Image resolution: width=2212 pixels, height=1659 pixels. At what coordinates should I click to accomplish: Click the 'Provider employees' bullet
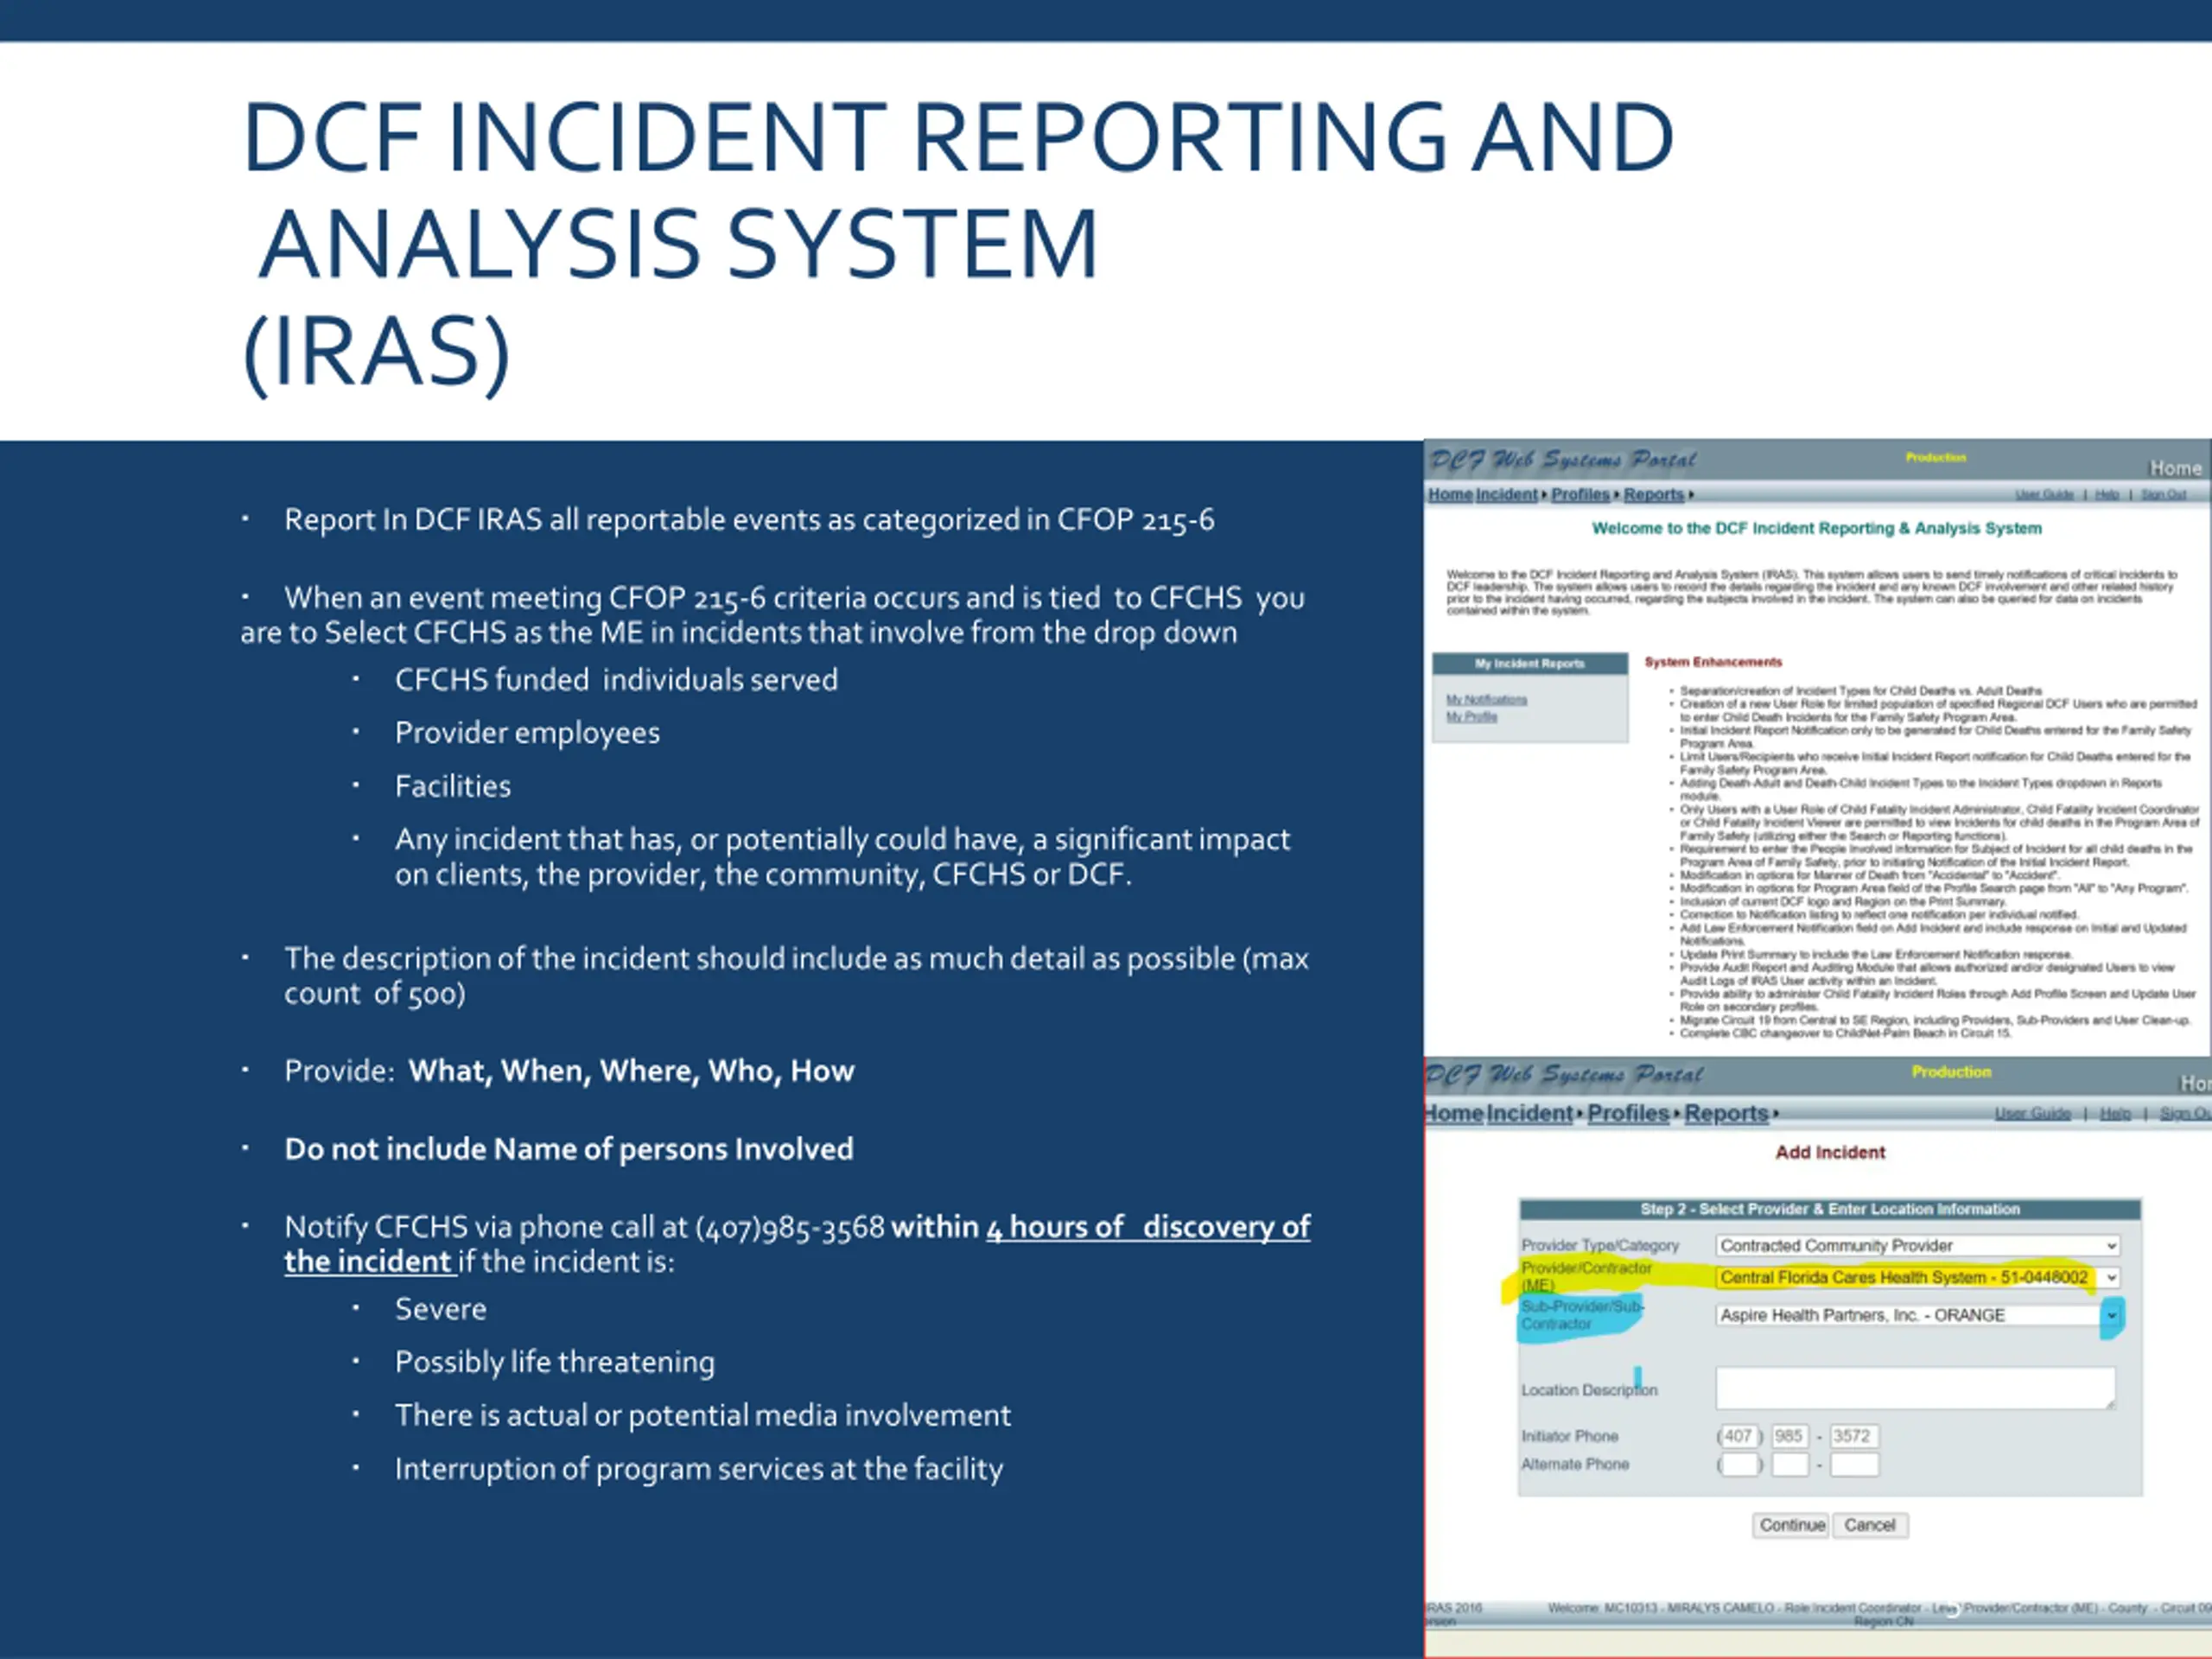527,733
